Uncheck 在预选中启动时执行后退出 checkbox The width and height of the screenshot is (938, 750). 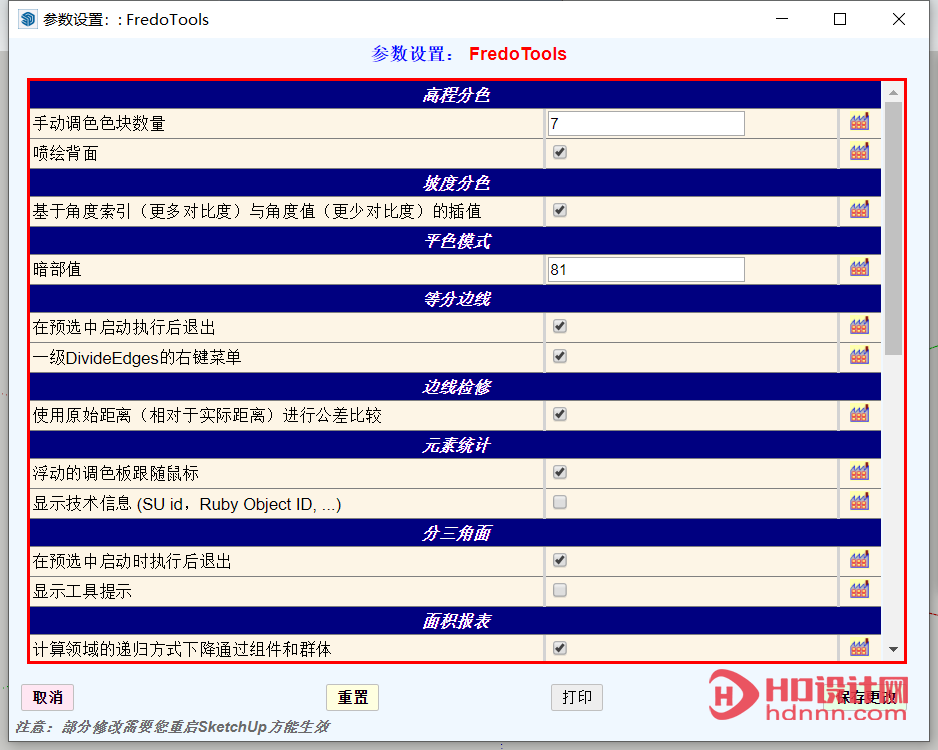click(560, 560)
